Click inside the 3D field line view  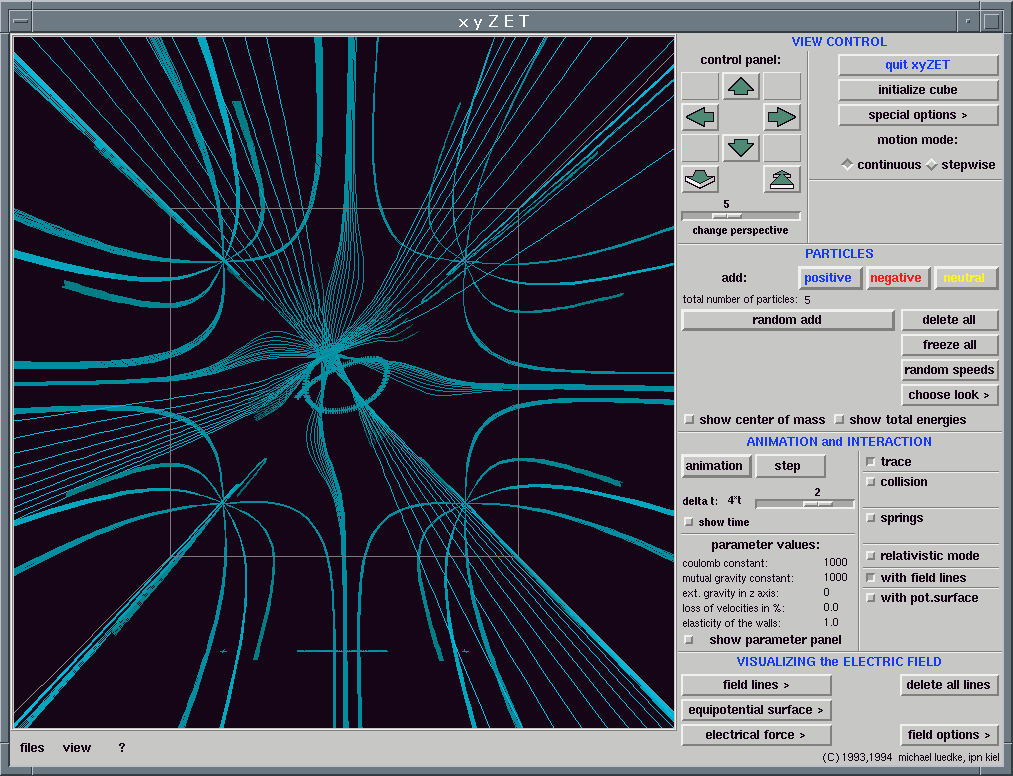tap(343, 382)
